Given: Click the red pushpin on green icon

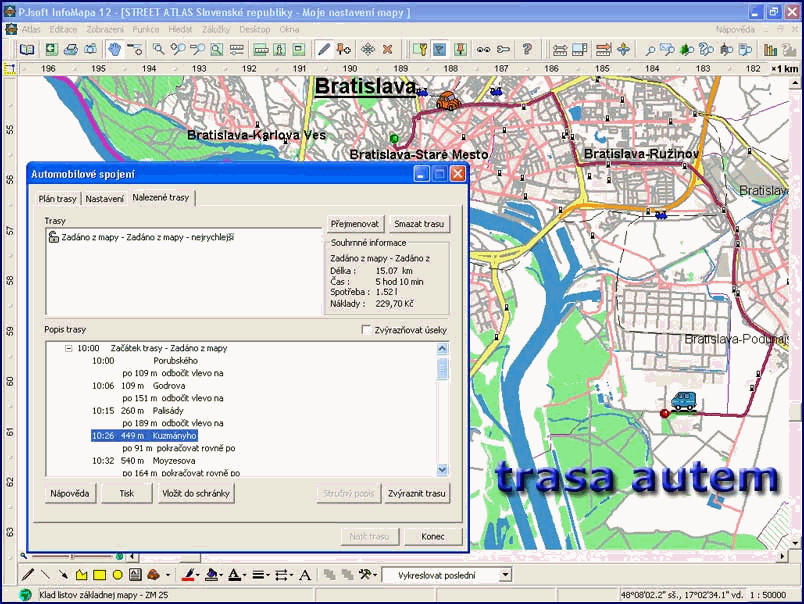Looking at the screenshot, I should (460, 49).
